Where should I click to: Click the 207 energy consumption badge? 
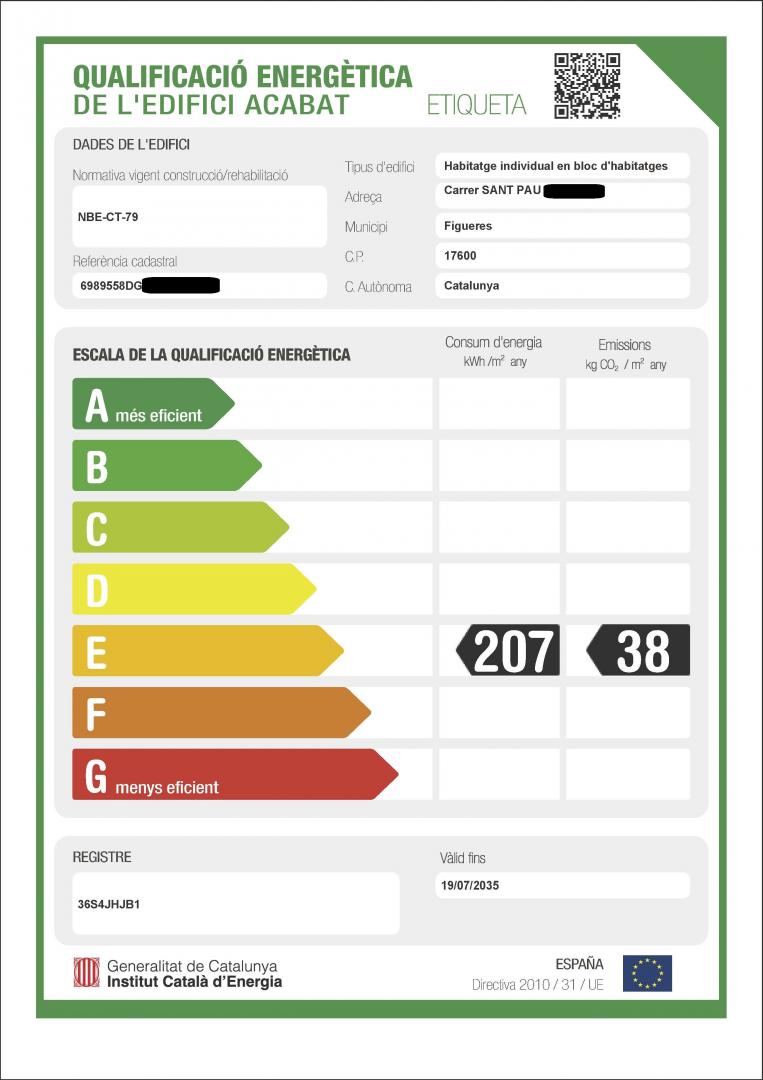(508, 651)
